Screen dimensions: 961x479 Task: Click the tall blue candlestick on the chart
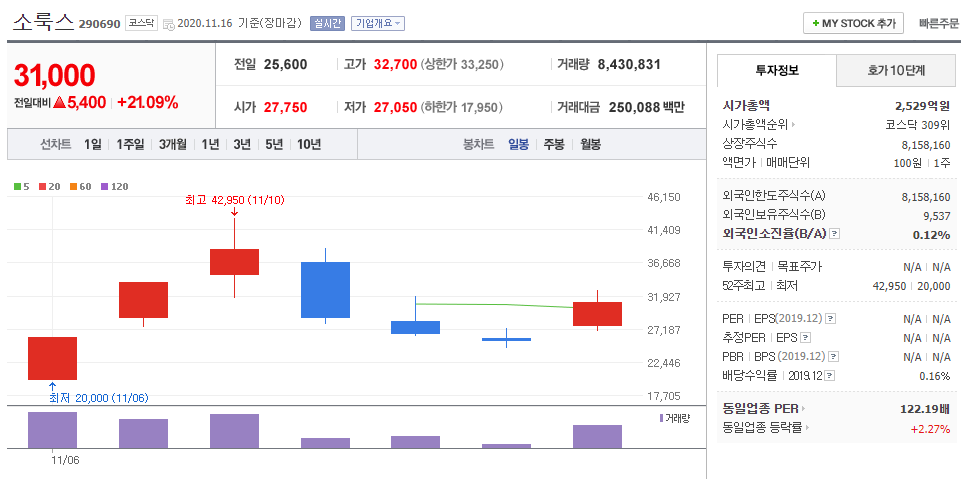coord(325,290)
